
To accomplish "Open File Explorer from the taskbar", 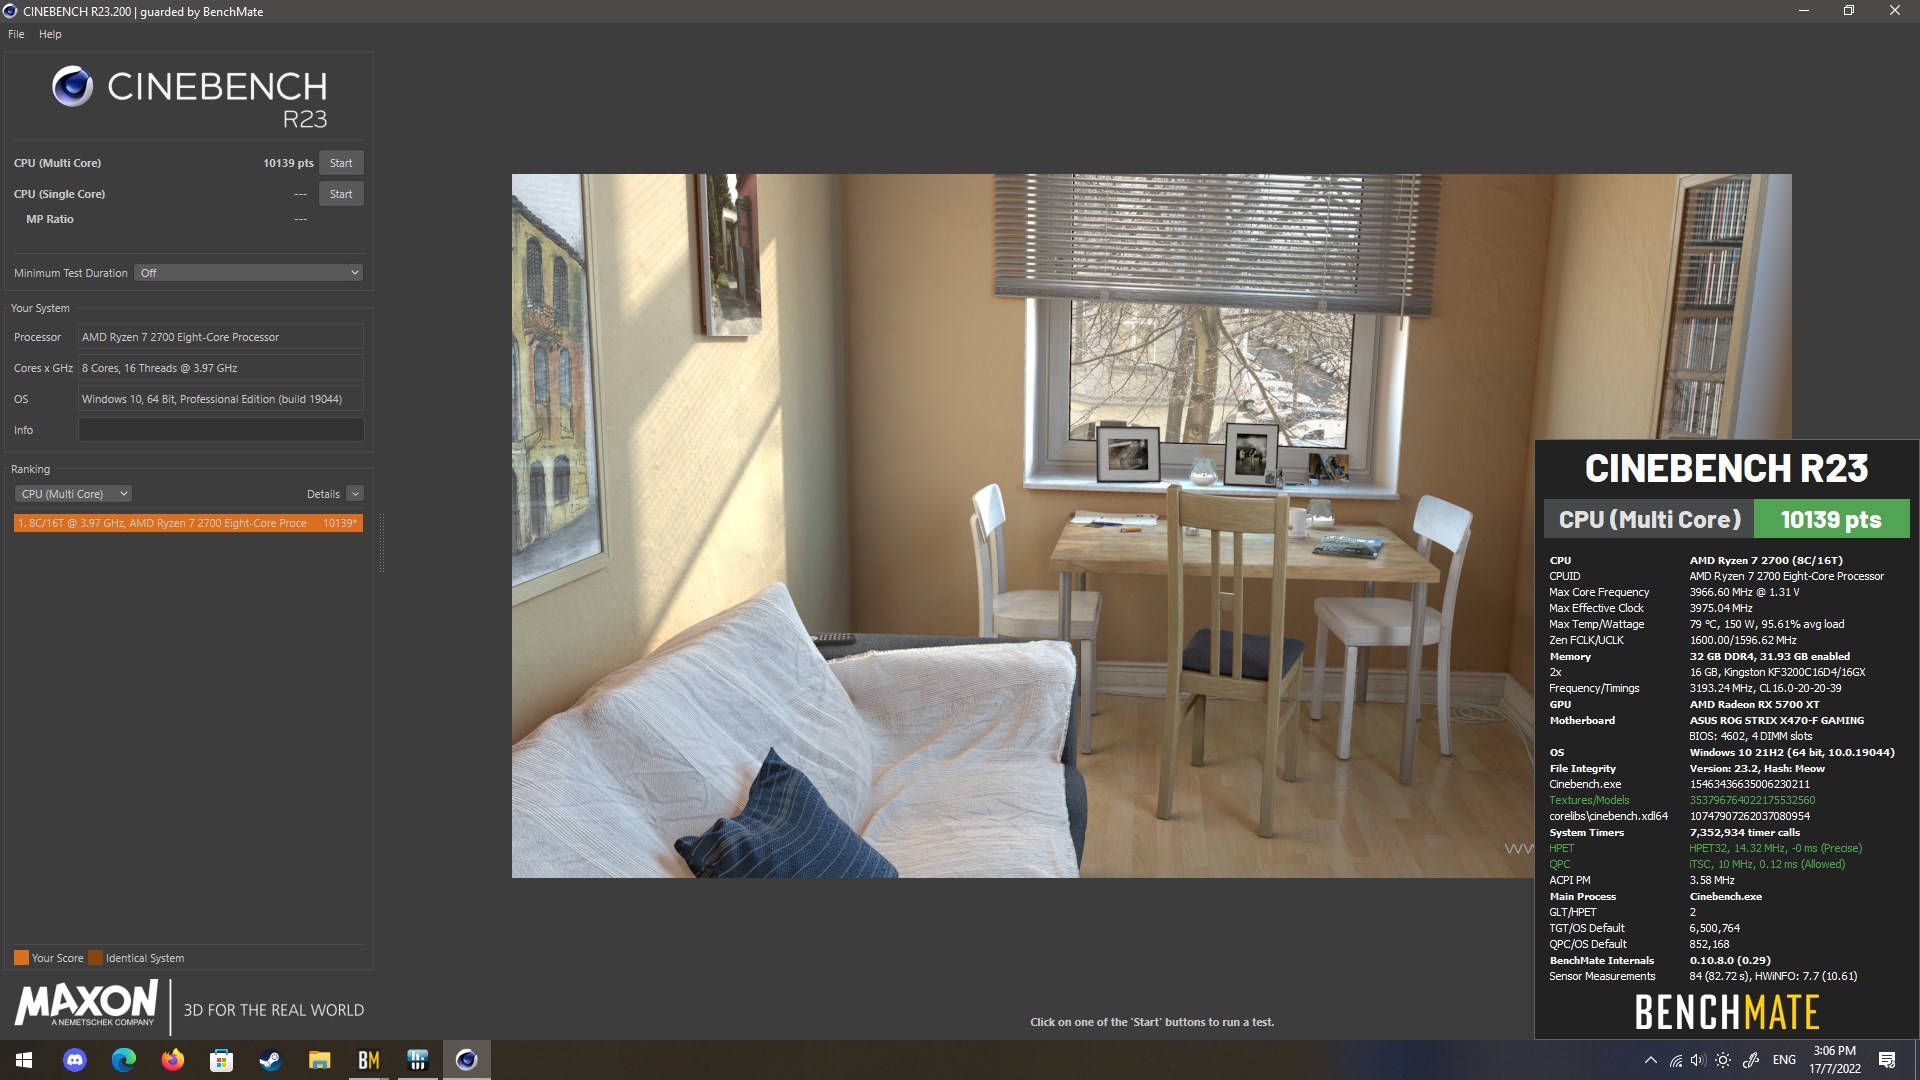I will (x=319, y=1060).
